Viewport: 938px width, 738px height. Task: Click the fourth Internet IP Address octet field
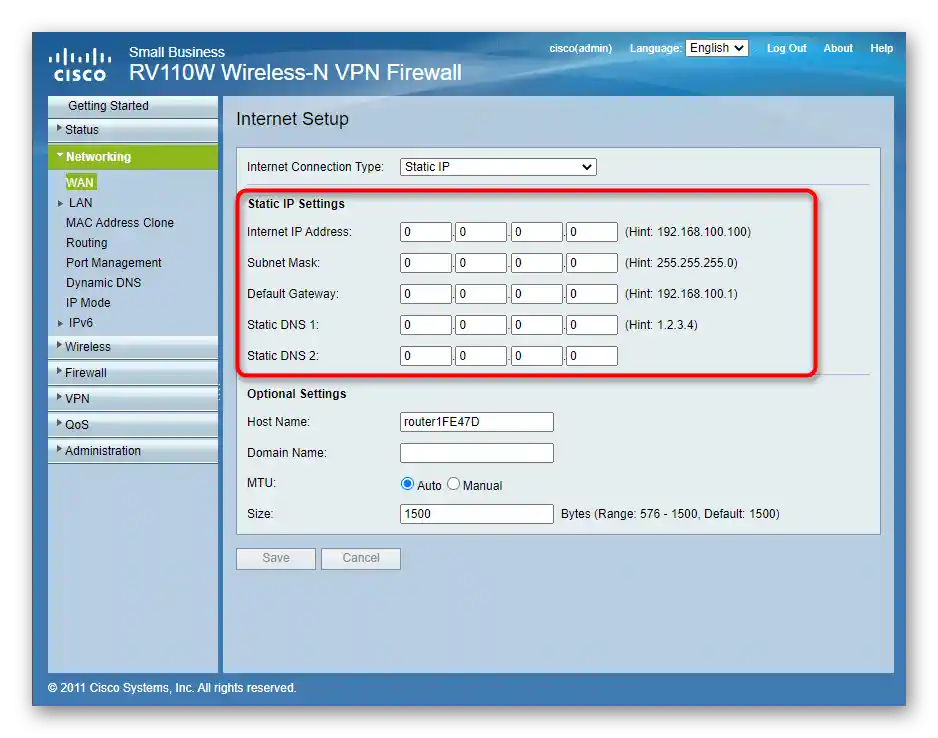pos(592,232)
